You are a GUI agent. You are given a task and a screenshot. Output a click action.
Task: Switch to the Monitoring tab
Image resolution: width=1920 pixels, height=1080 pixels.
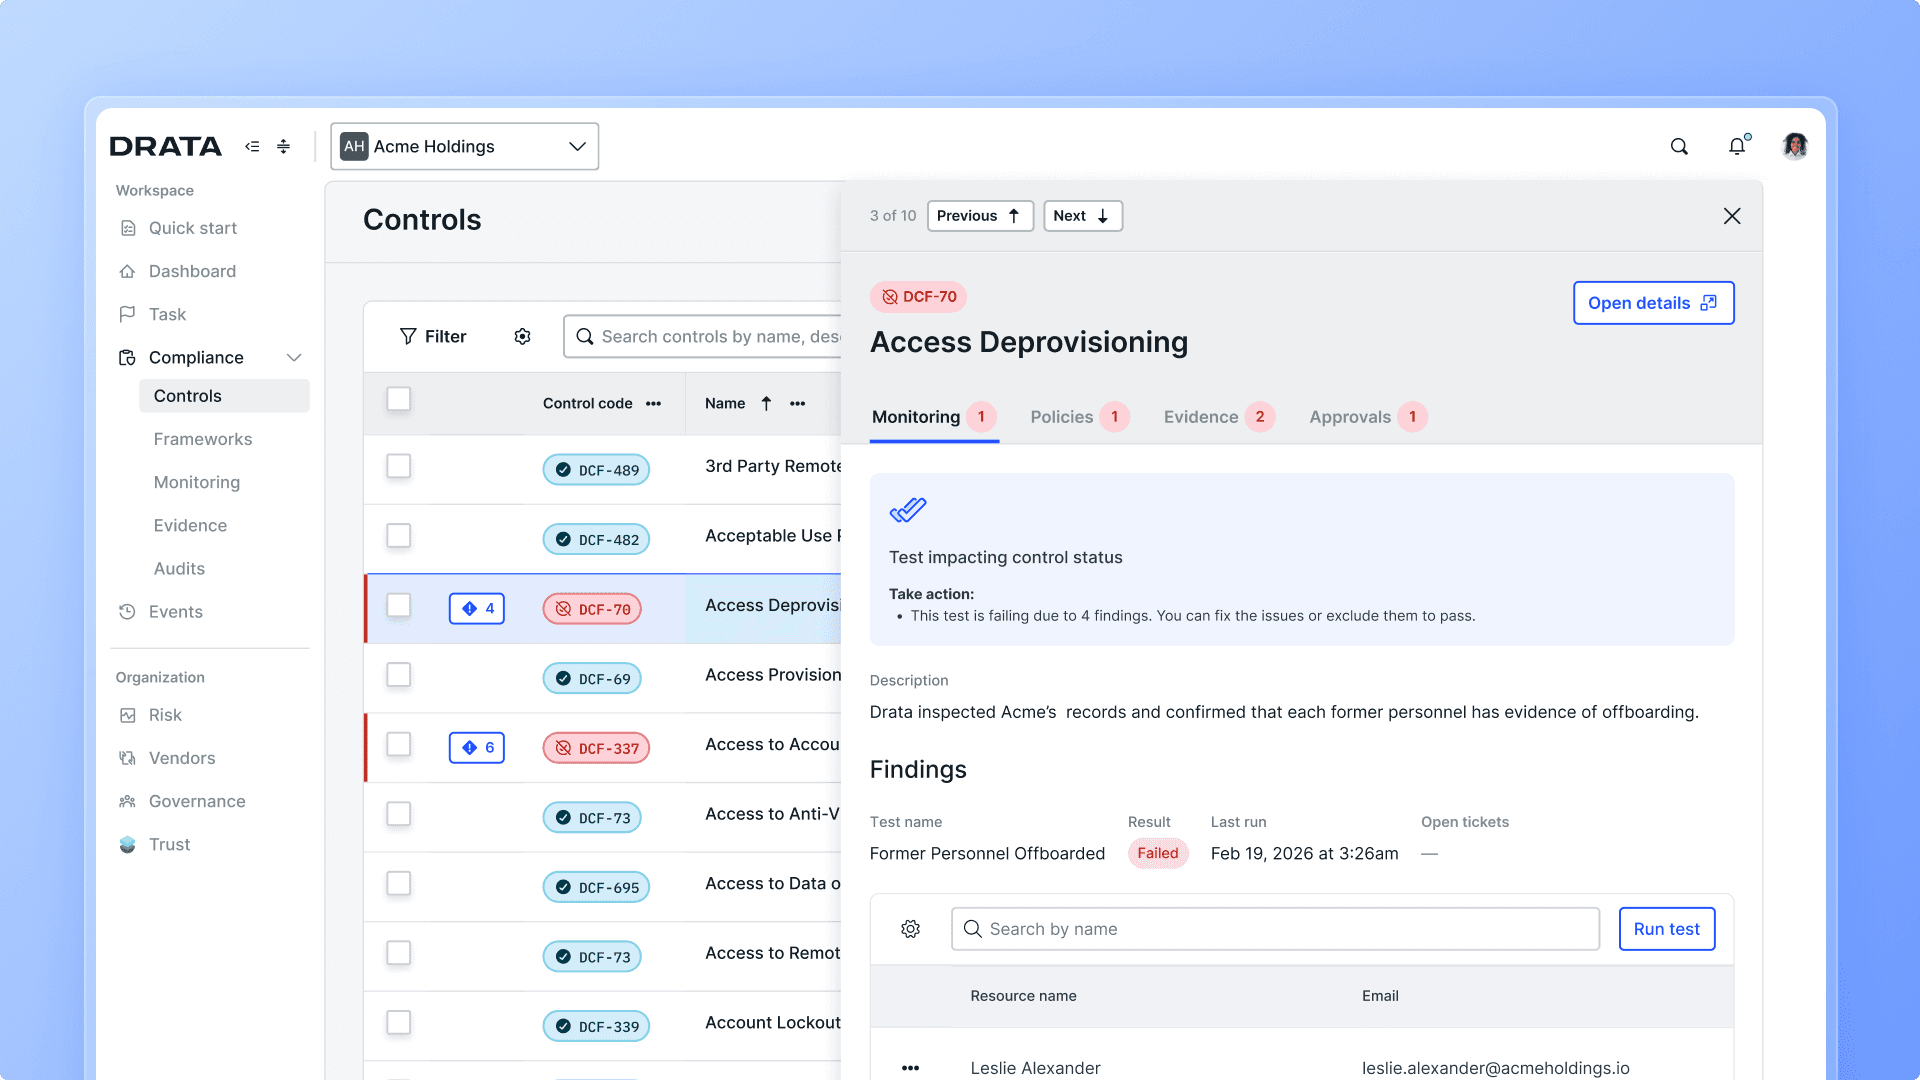(933, 417)
